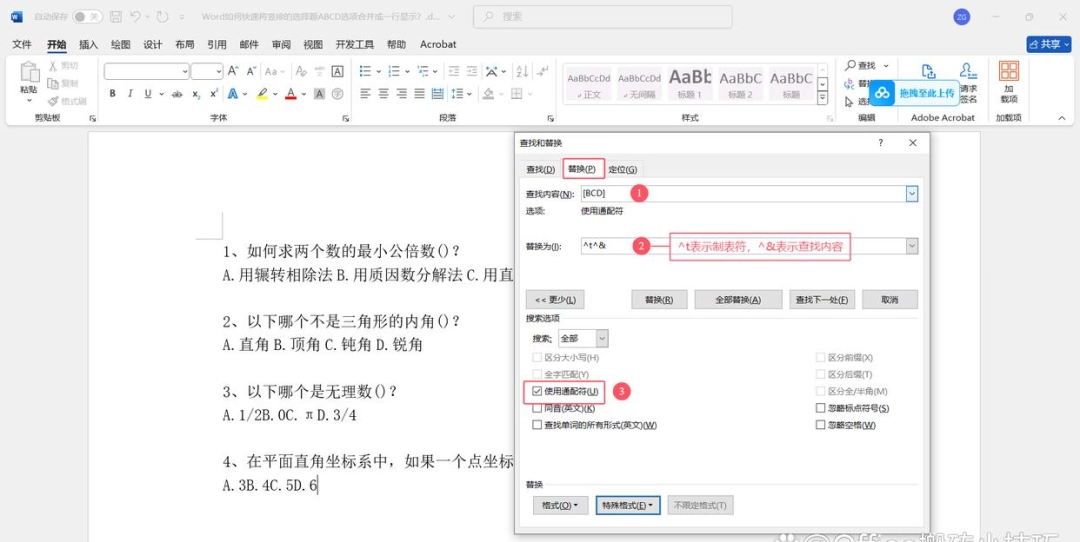Insert numbered list
This screenshot has width=1080, height=542.
394,71
